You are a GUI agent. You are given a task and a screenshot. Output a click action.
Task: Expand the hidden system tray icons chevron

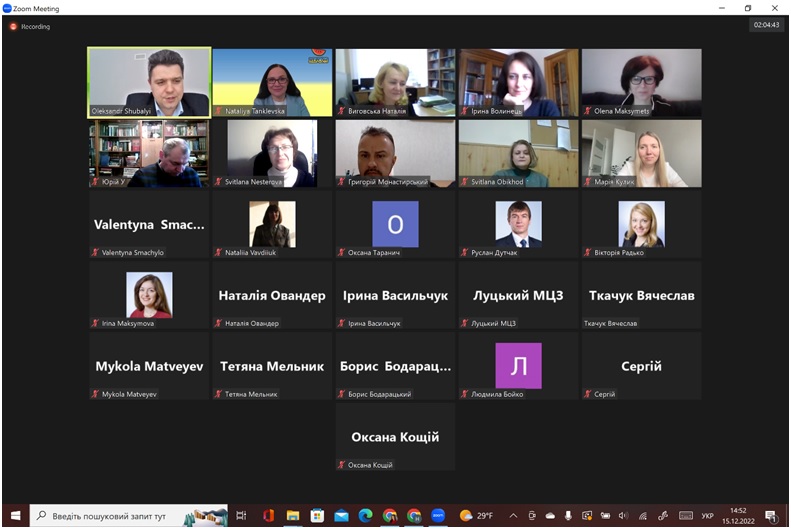coord(513,516)
